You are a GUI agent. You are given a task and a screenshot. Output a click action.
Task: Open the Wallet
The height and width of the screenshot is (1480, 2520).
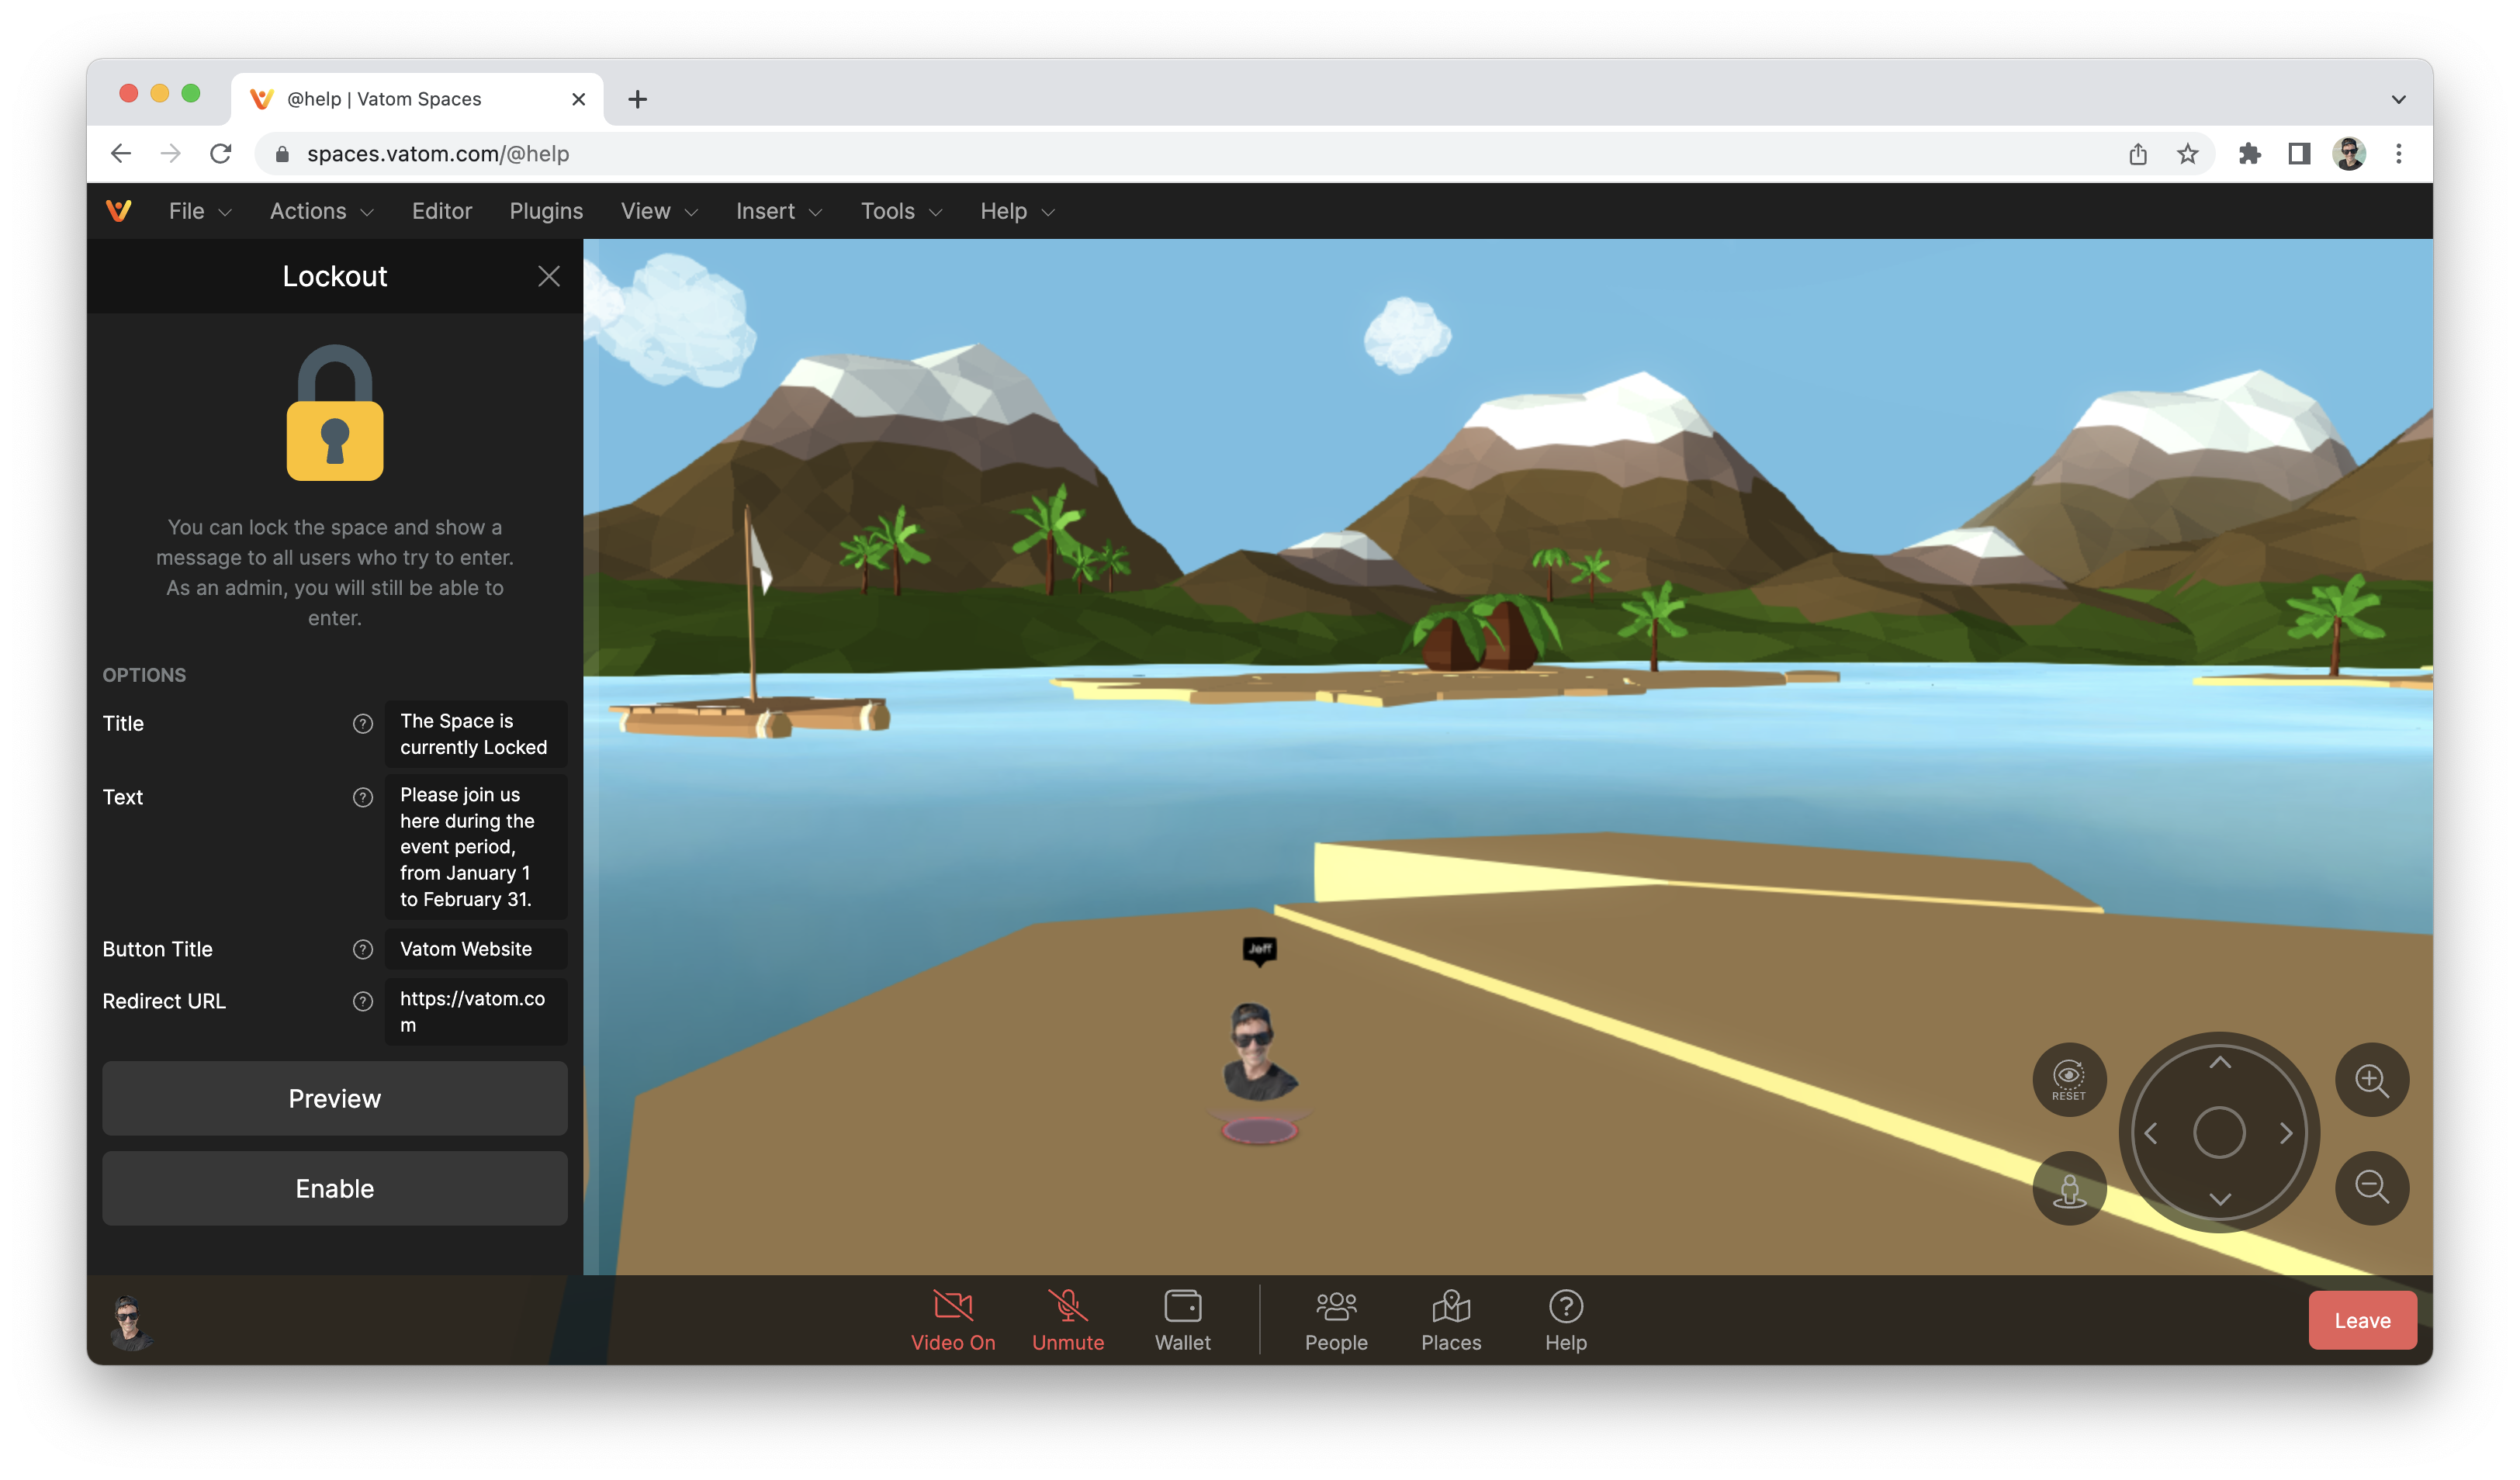pyautogui.click(x=1183, y=1320)
